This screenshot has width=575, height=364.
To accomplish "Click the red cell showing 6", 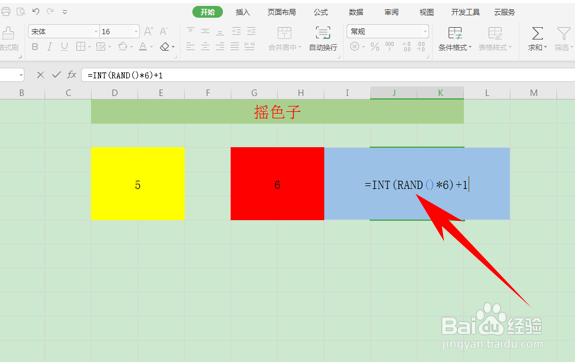I will coord(277,184).
